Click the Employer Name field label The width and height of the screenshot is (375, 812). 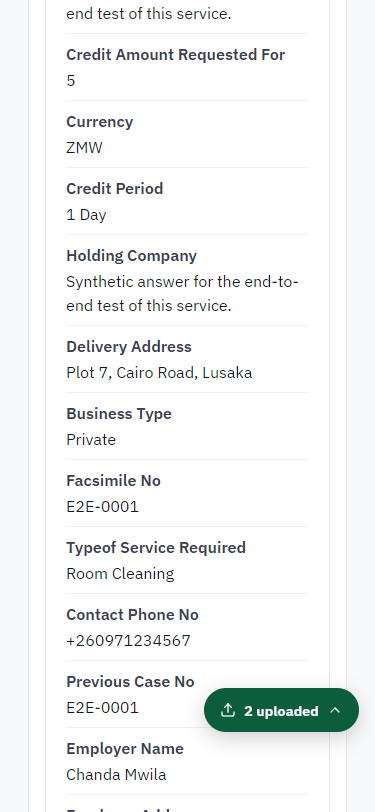(x=125, y=749)
